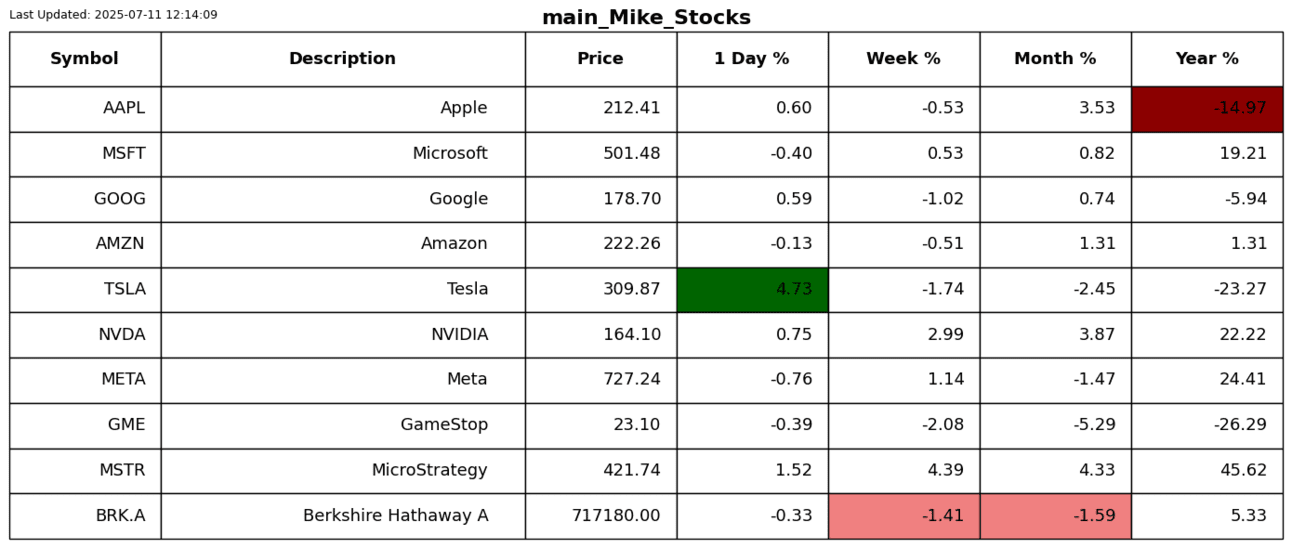The width and height of the screenshot is (1292, 548).
Task: Select the Price column header
Action: coord(600,59)
